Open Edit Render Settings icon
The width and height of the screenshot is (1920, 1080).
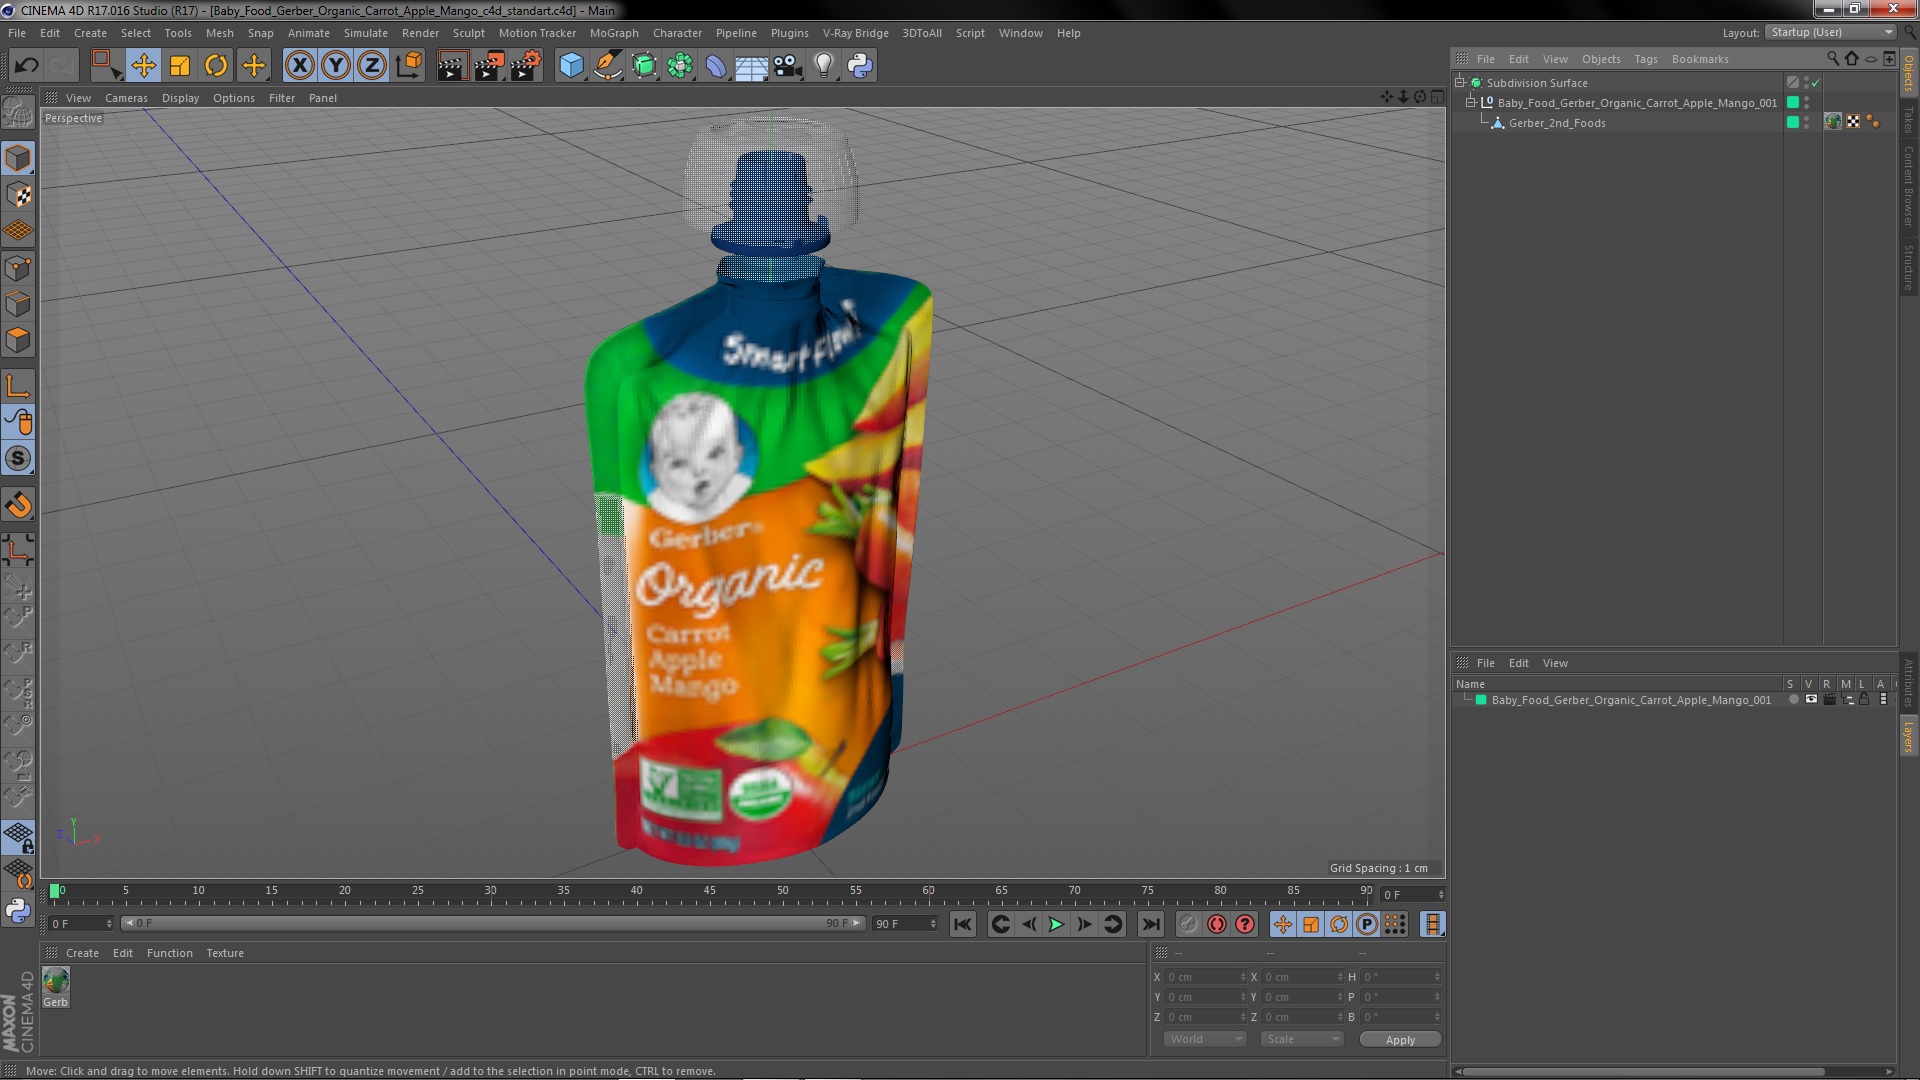526,66
